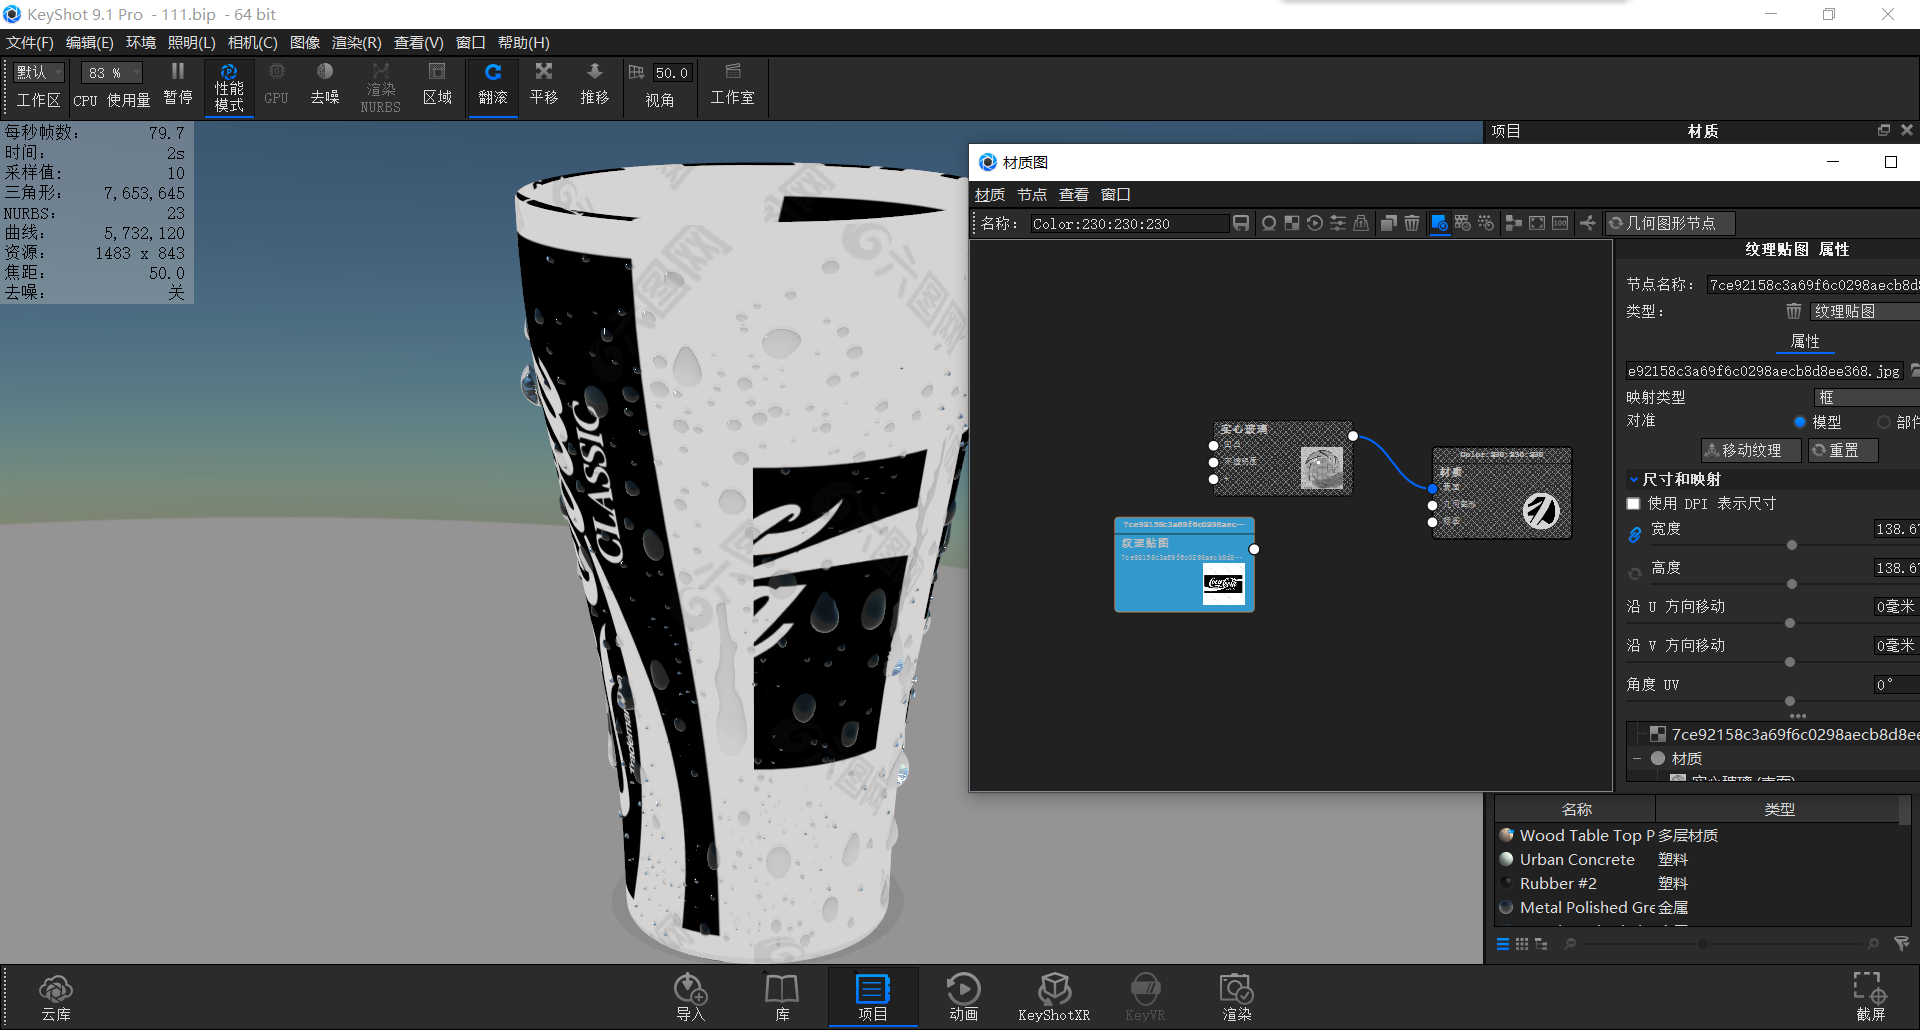
Task: Select the 模型 radio button for 对准
Action: [x=1801, y=421]
